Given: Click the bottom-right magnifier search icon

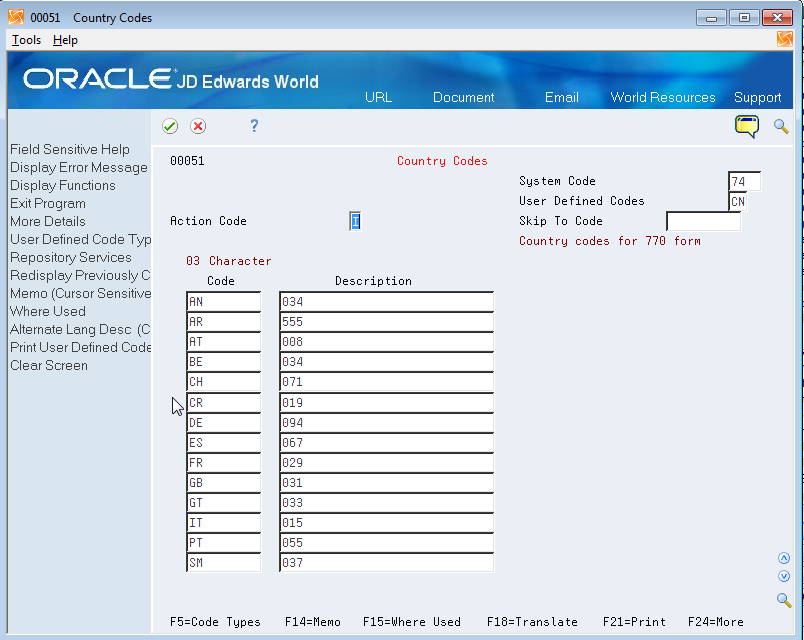Looking at the screenshot, I should point(783,599).
